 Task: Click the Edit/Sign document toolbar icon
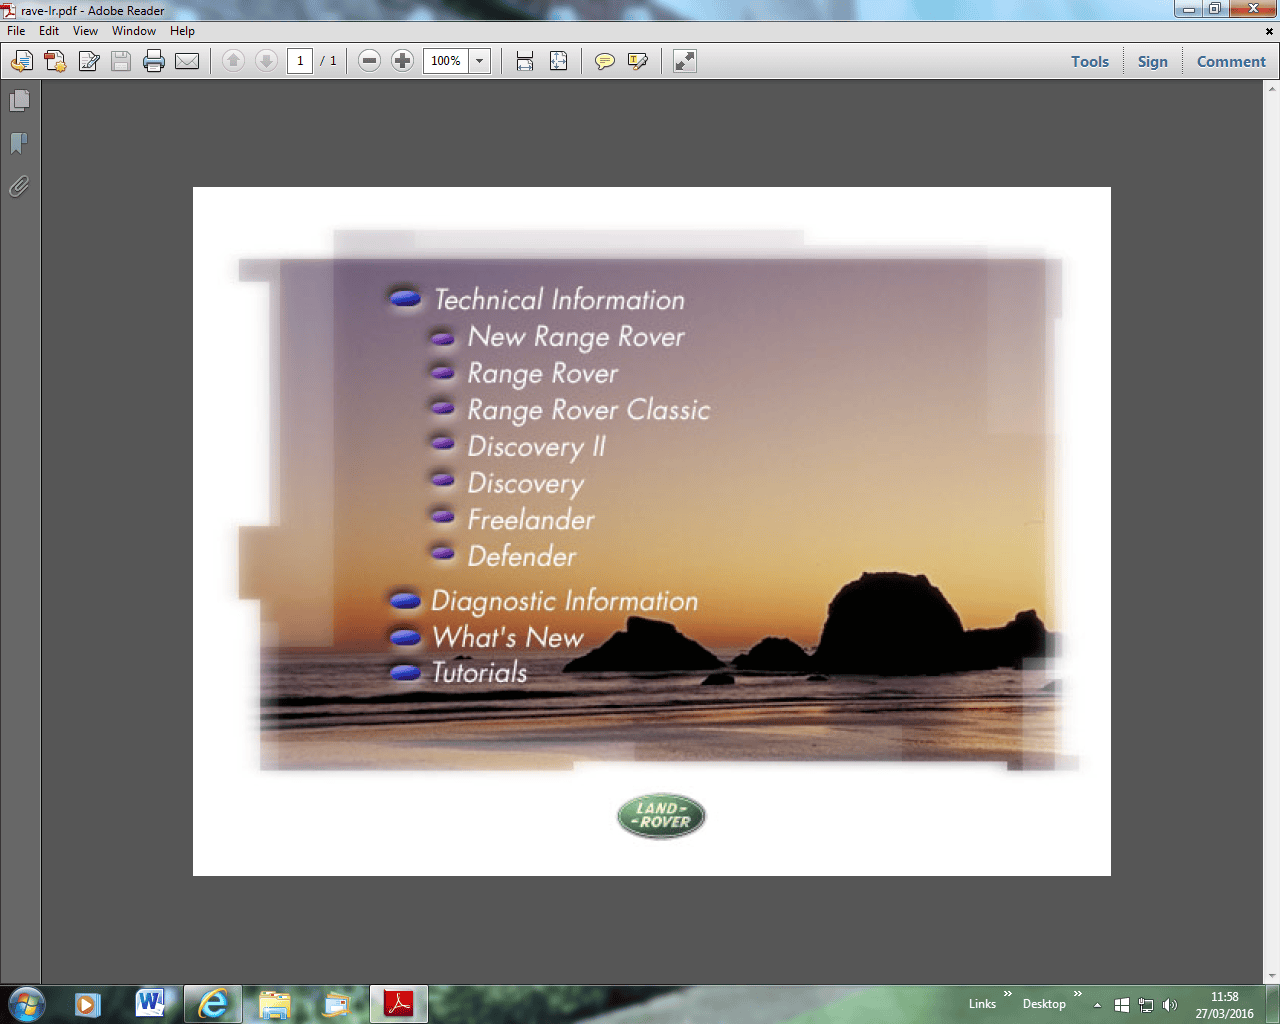[88, 61]
